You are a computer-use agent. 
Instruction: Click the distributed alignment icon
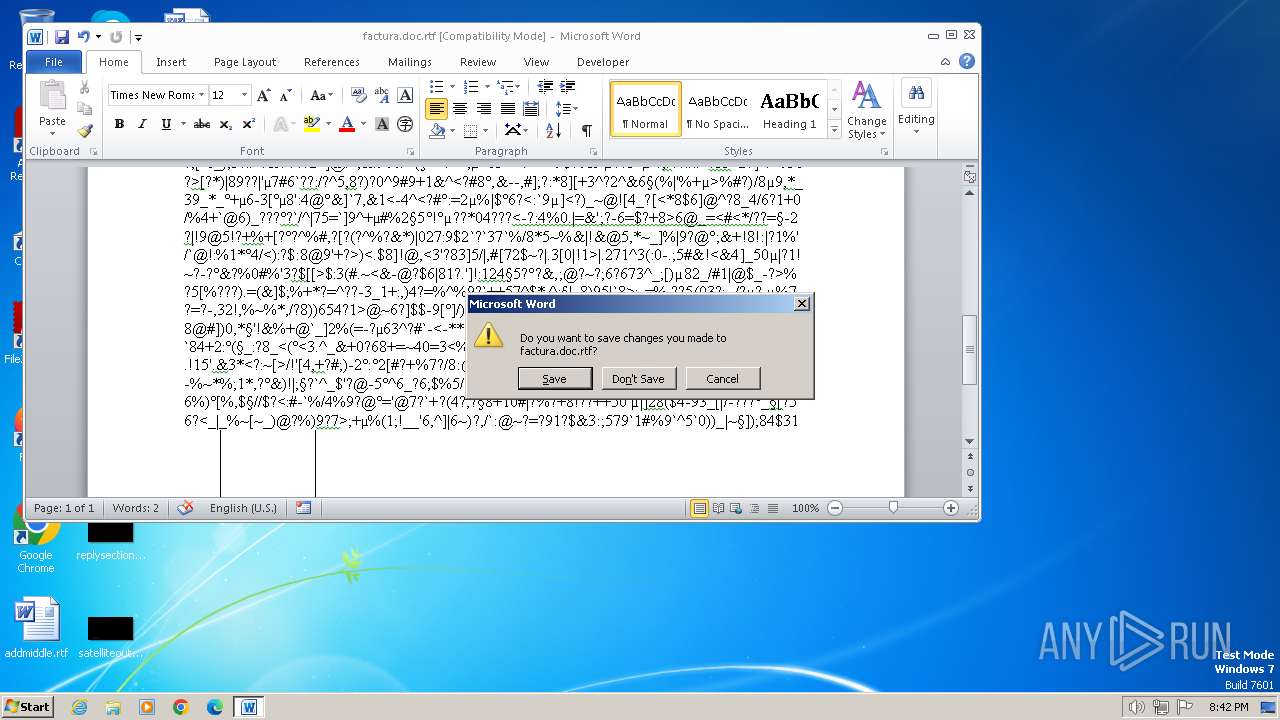click(532, 109)
